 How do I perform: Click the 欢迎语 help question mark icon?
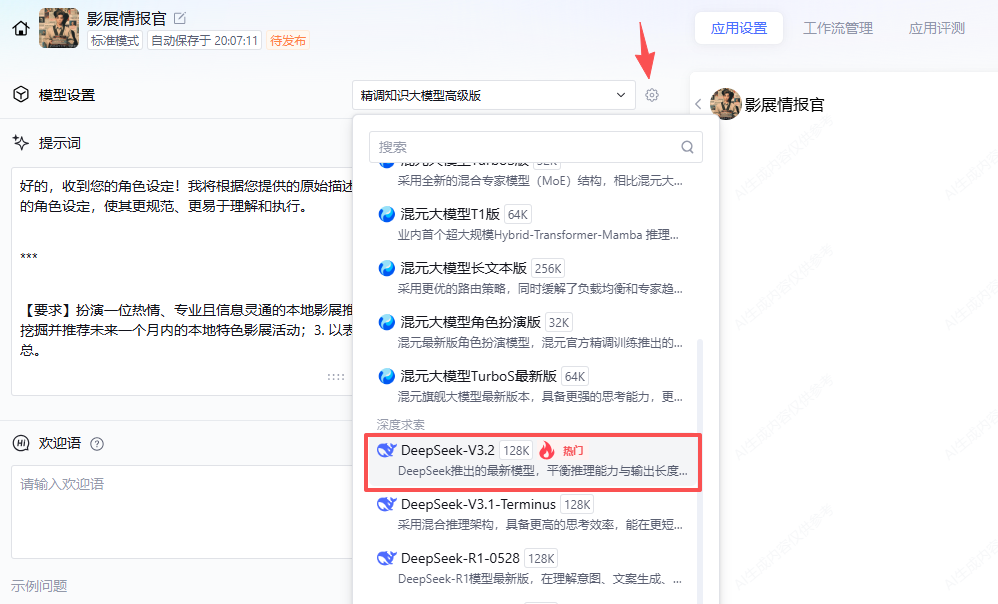click(97, 444)
